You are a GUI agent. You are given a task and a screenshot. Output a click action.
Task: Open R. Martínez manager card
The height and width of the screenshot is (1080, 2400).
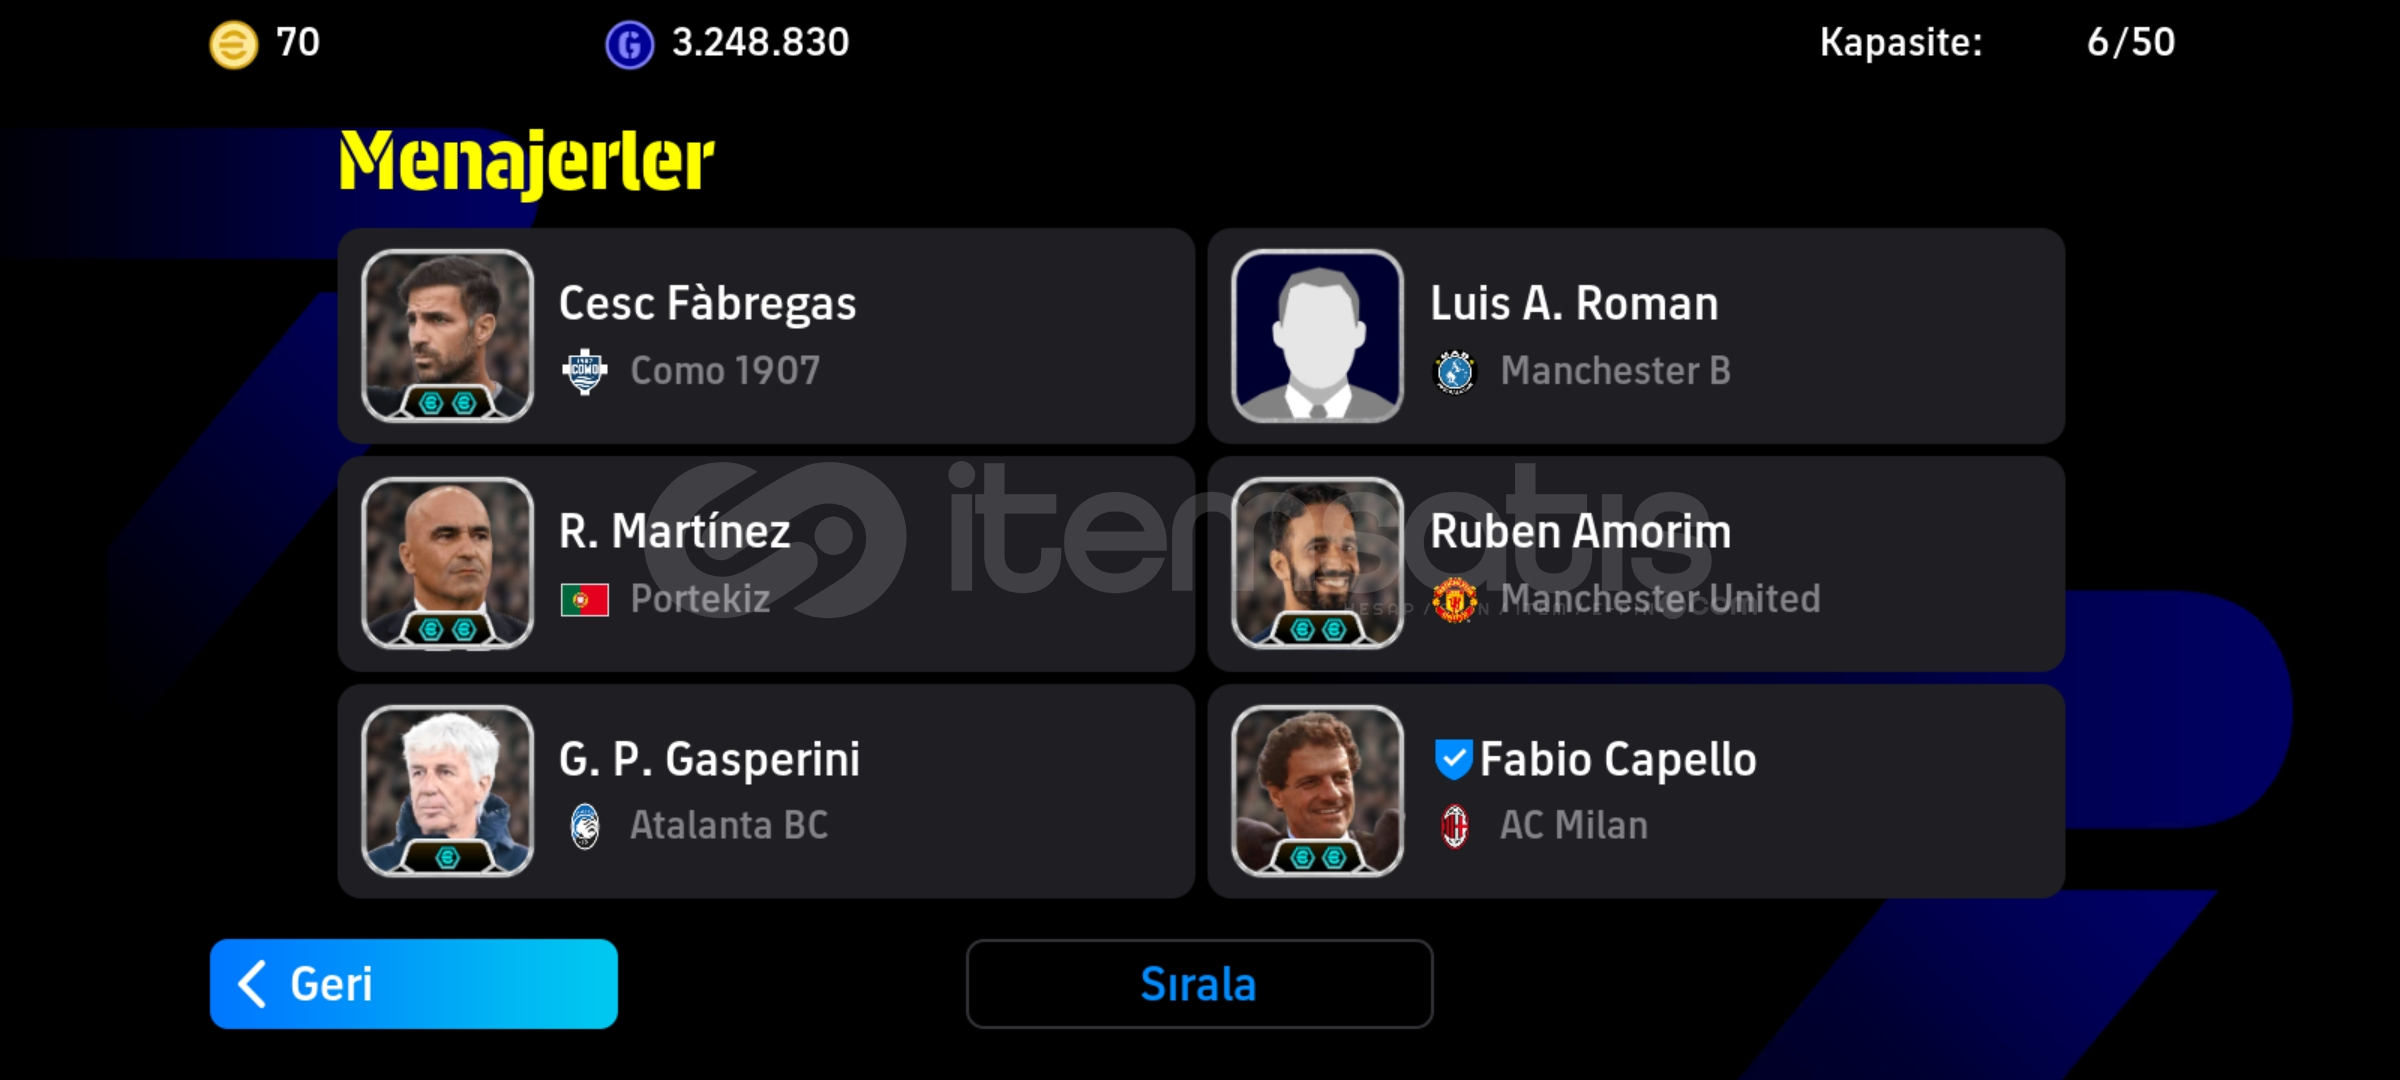point(766,564)
